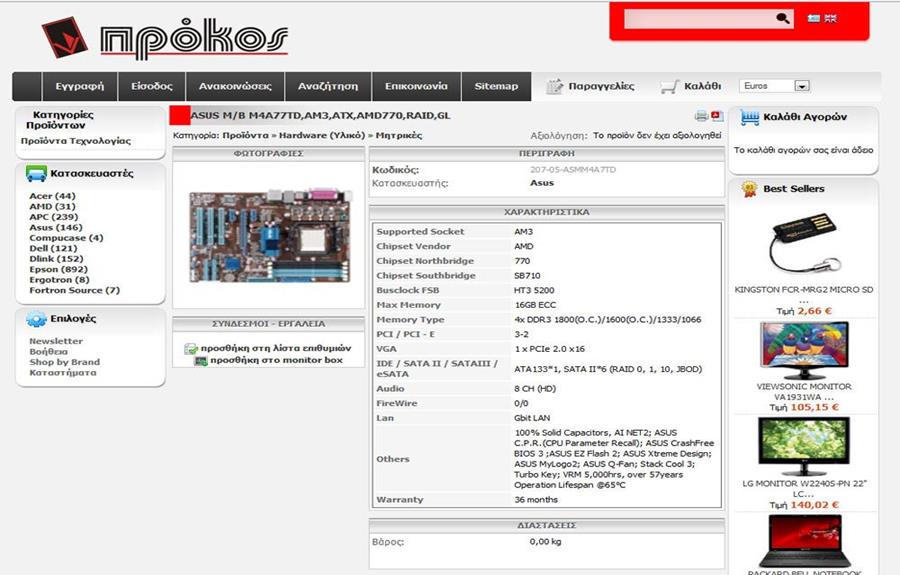Click the Μητρικές breadcrumb link
The width and height of the screenshot is (900, 575).
click(x=398, y=135)
